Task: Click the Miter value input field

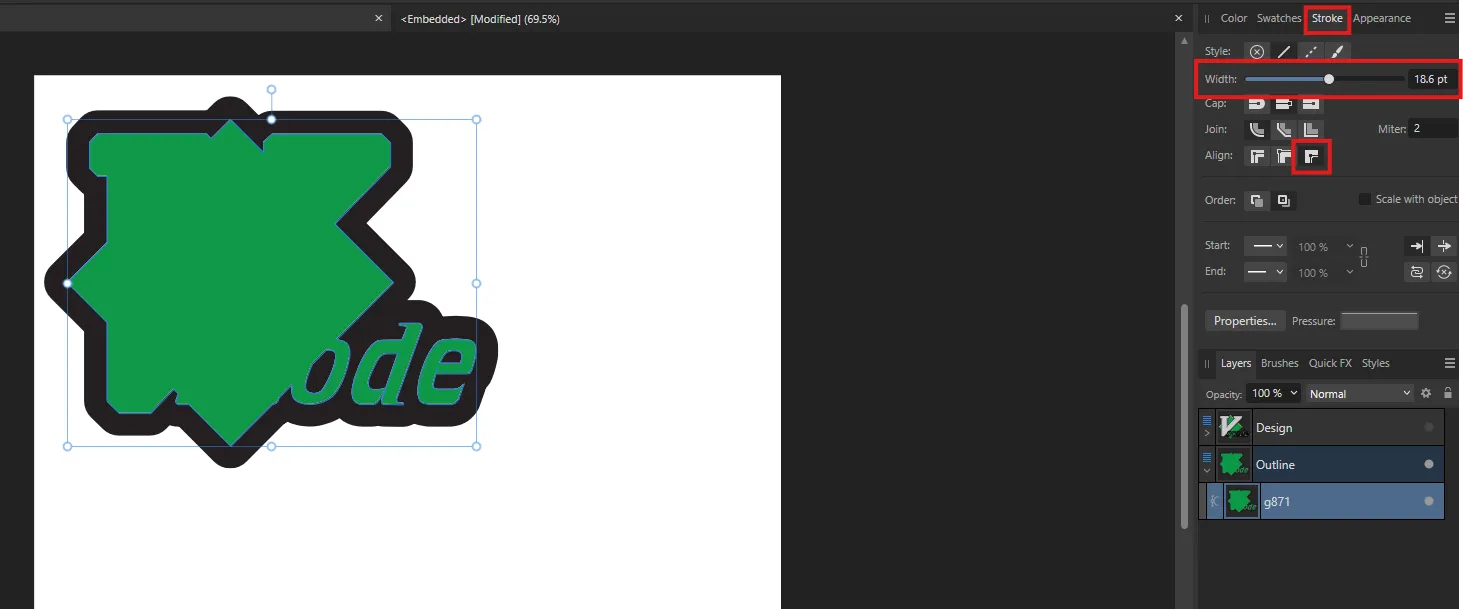Action: (x=1432, y=128)
